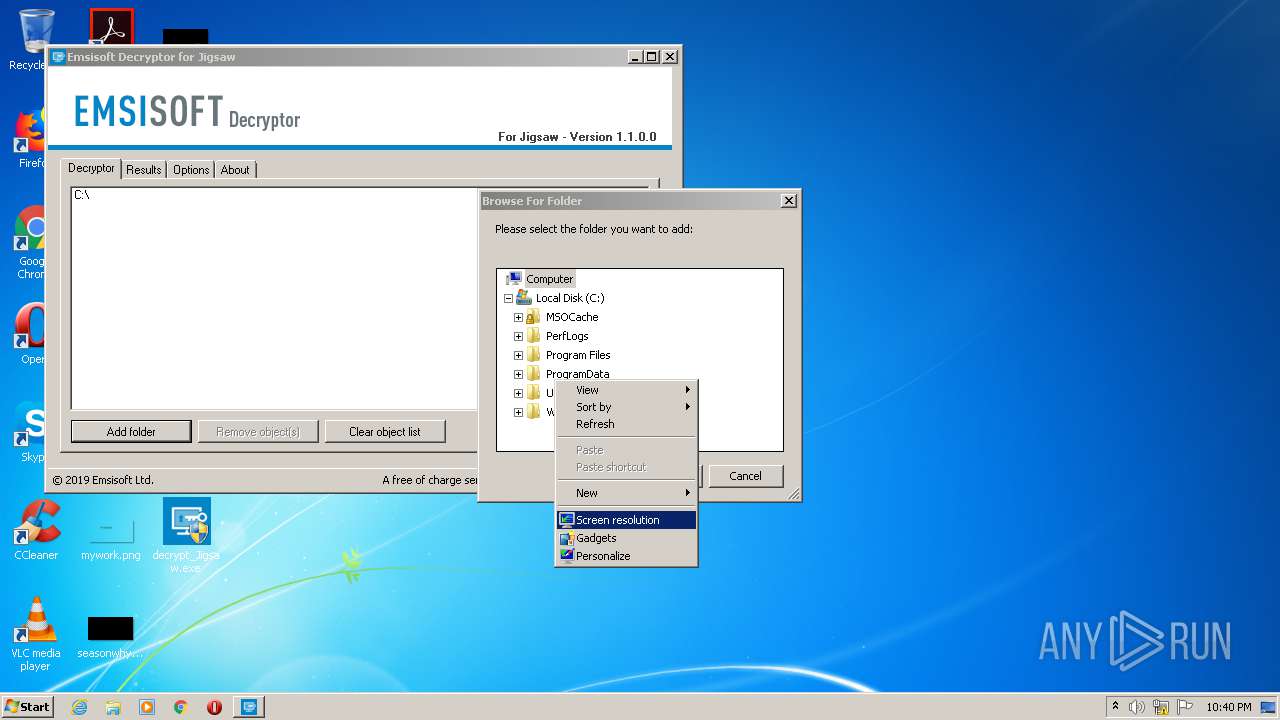Expand the Users folder node
1280x720 pixels.
click(x=518, y=393)
